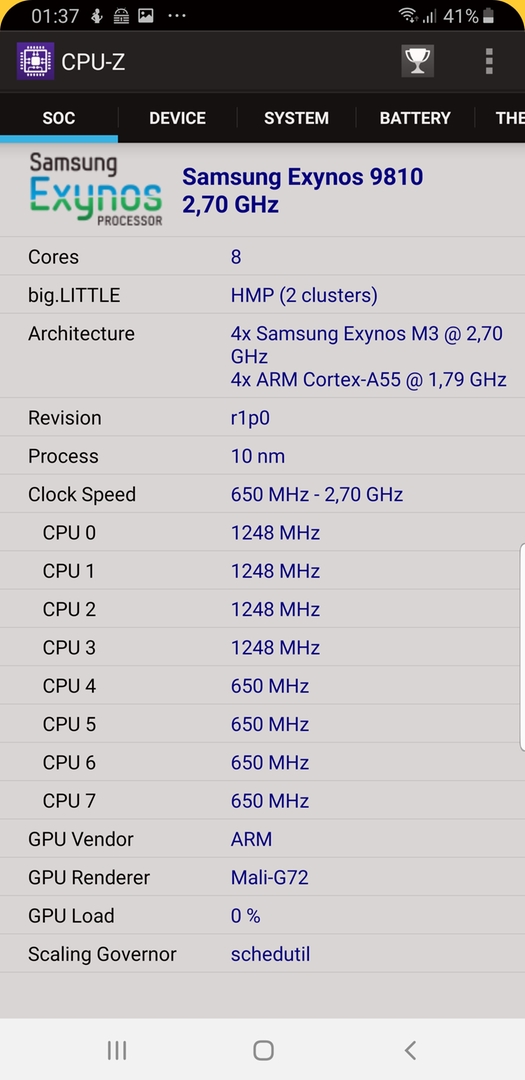
Task: Tap the Clock Speed row
Action: point(262,494)
